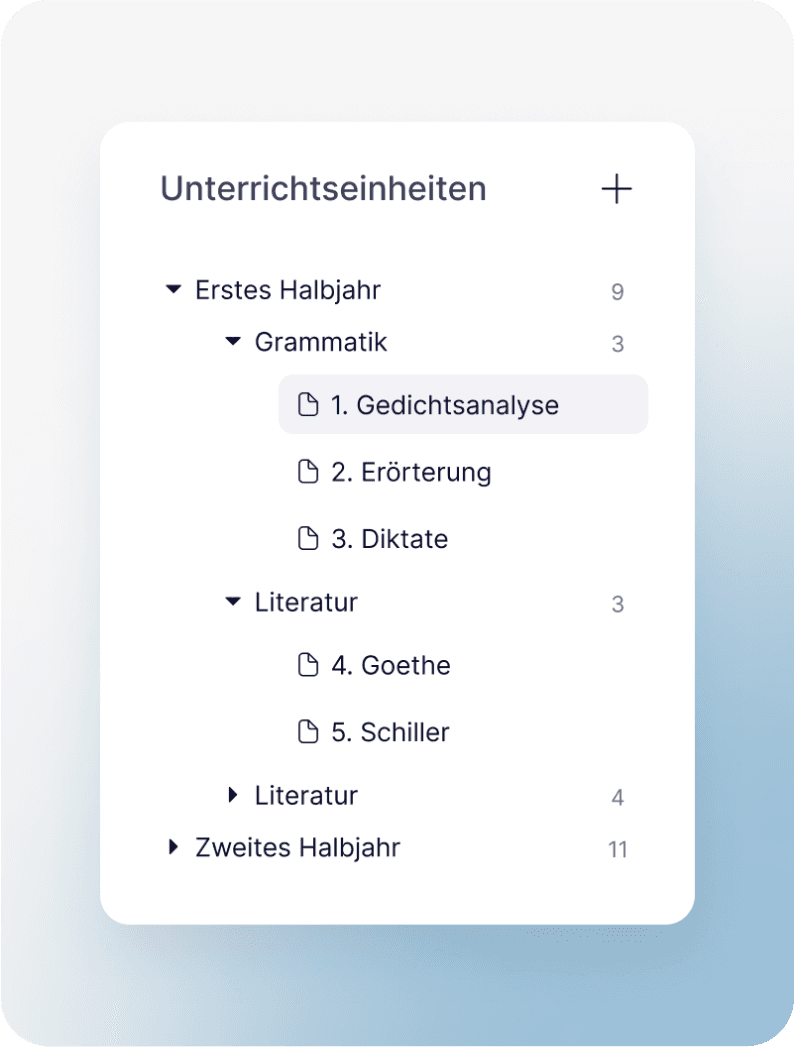Viewport: 794px width, 1047px height.
Task: Click the plus icon to add a unit
Action: (617, 189)
